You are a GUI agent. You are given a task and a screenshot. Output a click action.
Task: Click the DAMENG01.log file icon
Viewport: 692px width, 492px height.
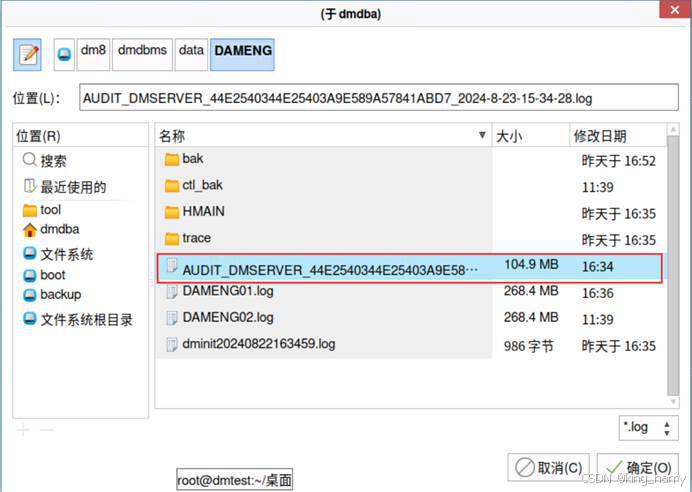[x=172, y=292]
